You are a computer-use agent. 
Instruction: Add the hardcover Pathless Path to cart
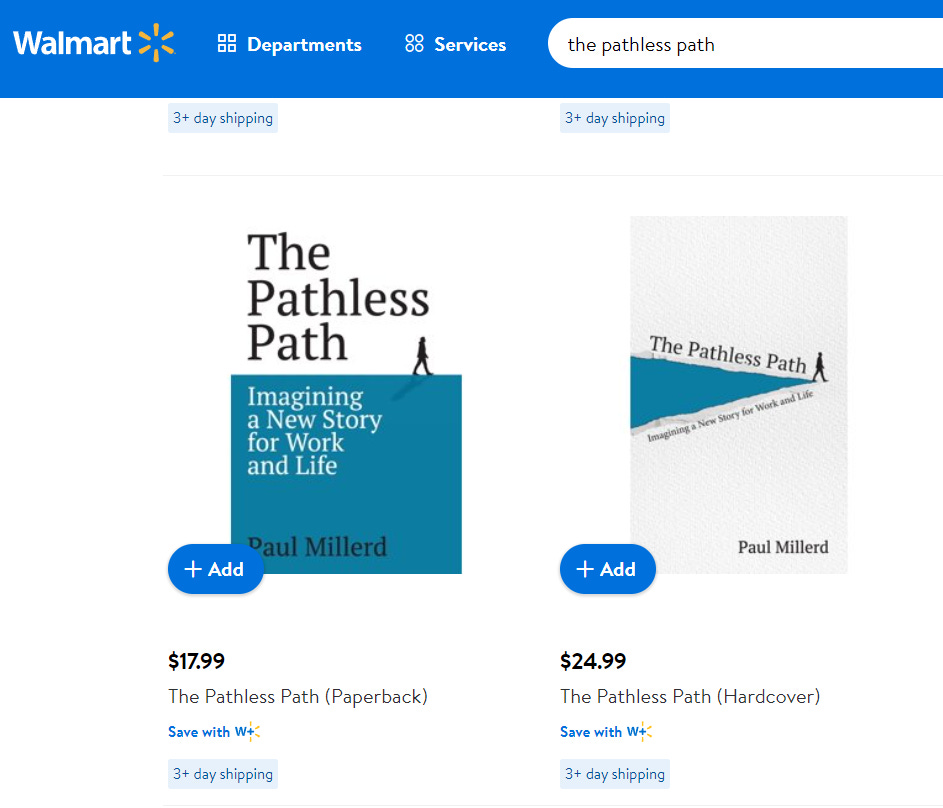tap(607, 569)
